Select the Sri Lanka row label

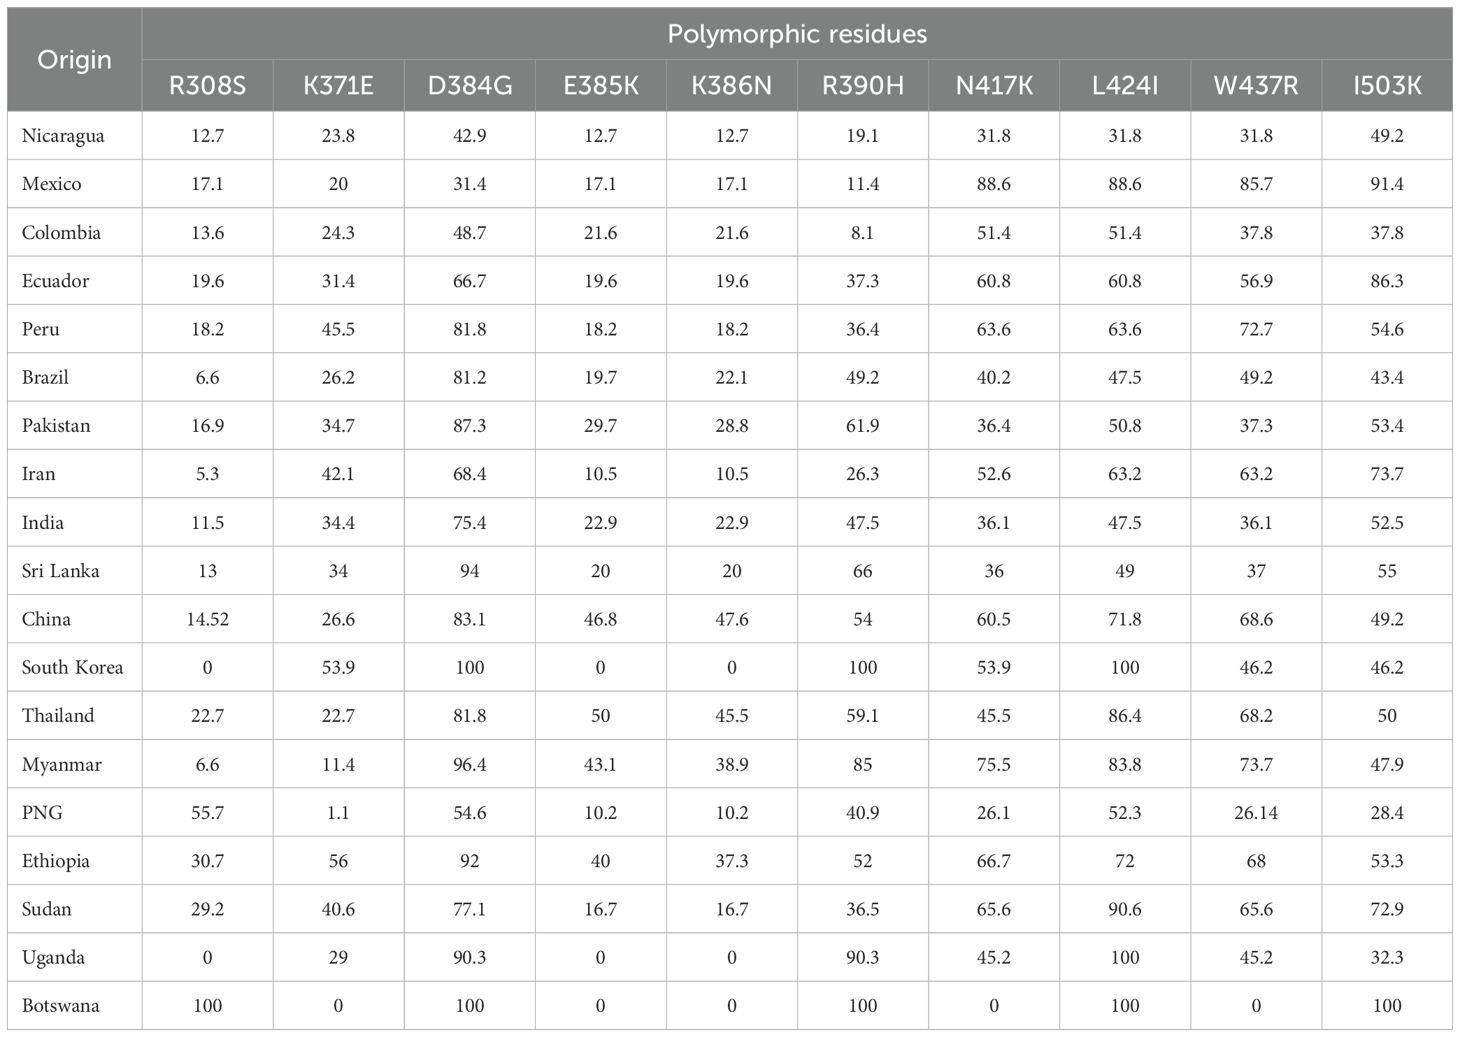coord(60,571)
